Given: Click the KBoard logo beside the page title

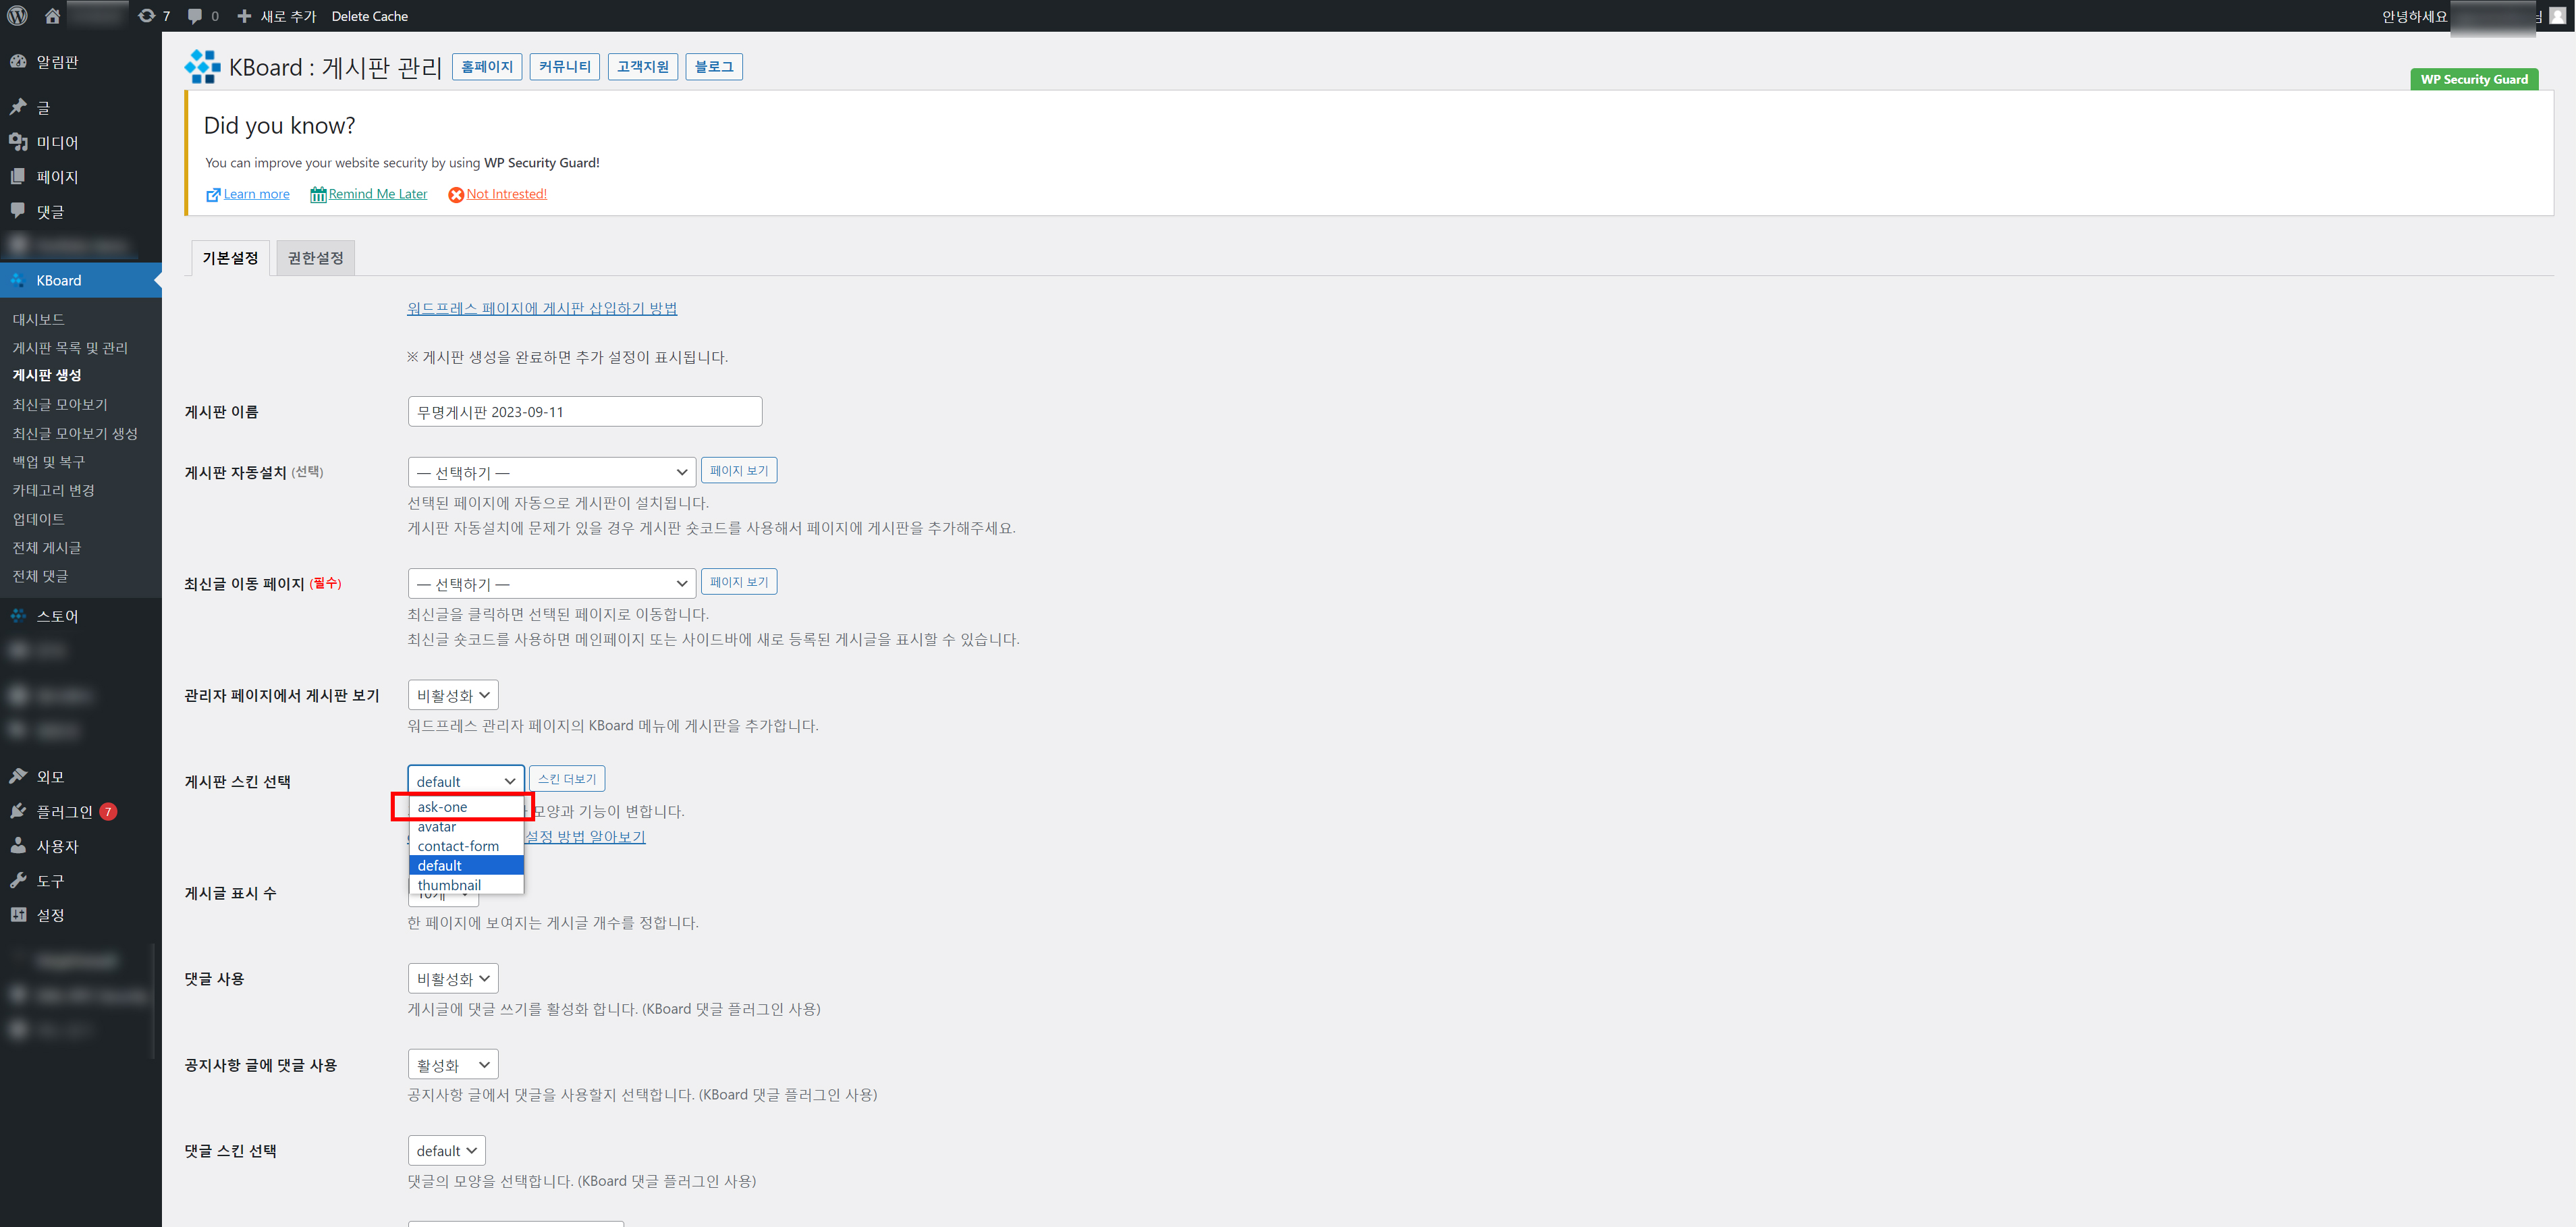Looking at the screenshot, I should (x=202, y=67).
